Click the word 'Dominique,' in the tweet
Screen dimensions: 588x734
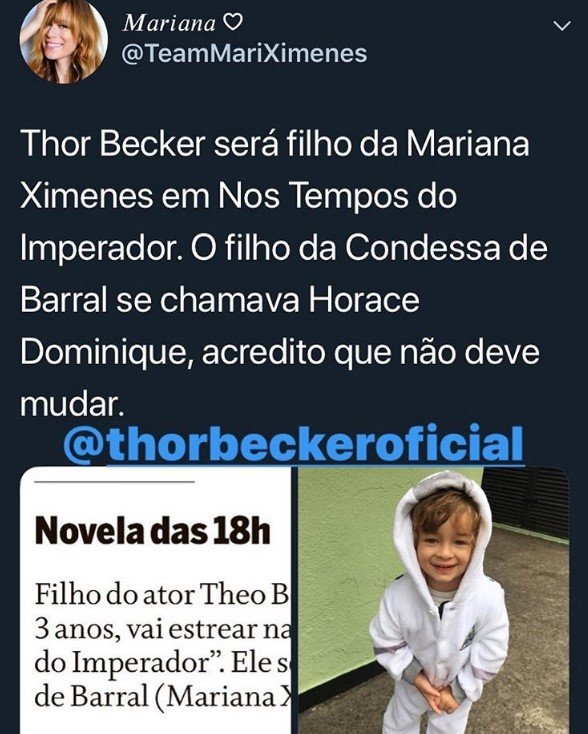(x=107, y=353)
